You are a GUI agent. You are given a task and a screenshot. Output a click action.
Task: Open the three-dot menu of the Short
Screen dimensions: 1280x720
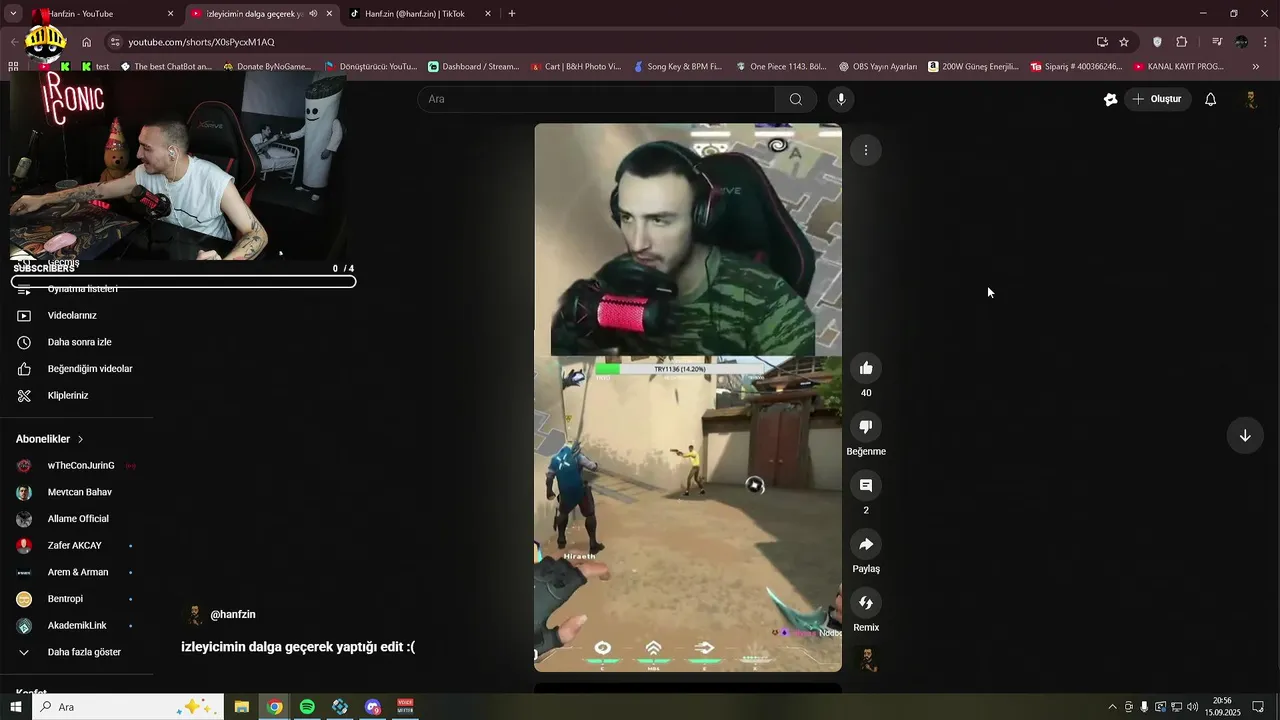866,150
